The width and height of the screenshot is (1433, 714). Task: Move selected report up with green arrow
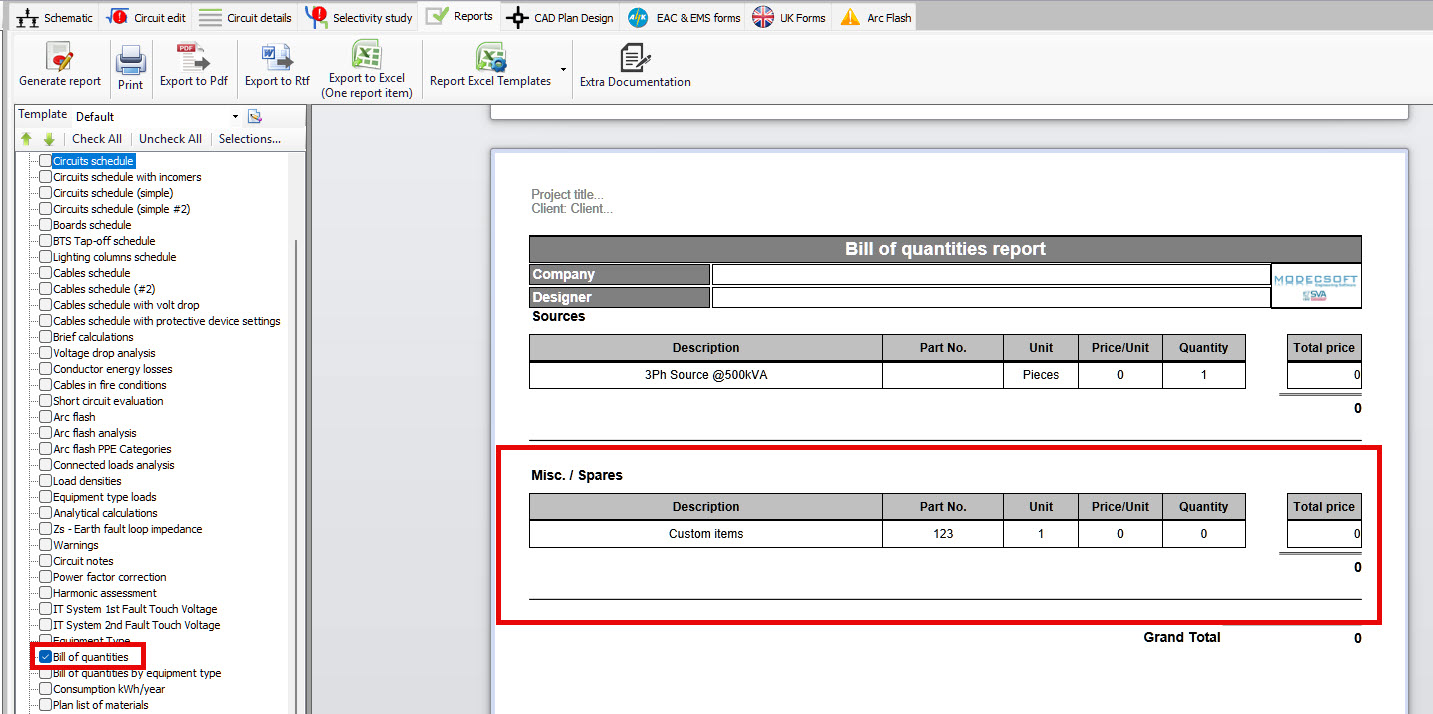27,139
